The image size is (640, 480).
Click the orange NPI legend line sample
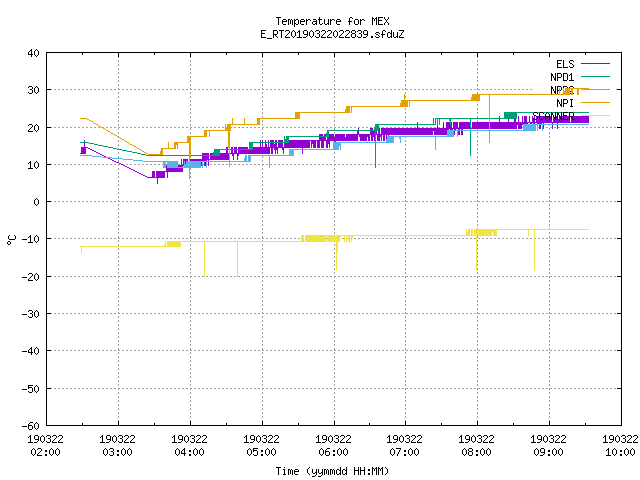(595, 102)
